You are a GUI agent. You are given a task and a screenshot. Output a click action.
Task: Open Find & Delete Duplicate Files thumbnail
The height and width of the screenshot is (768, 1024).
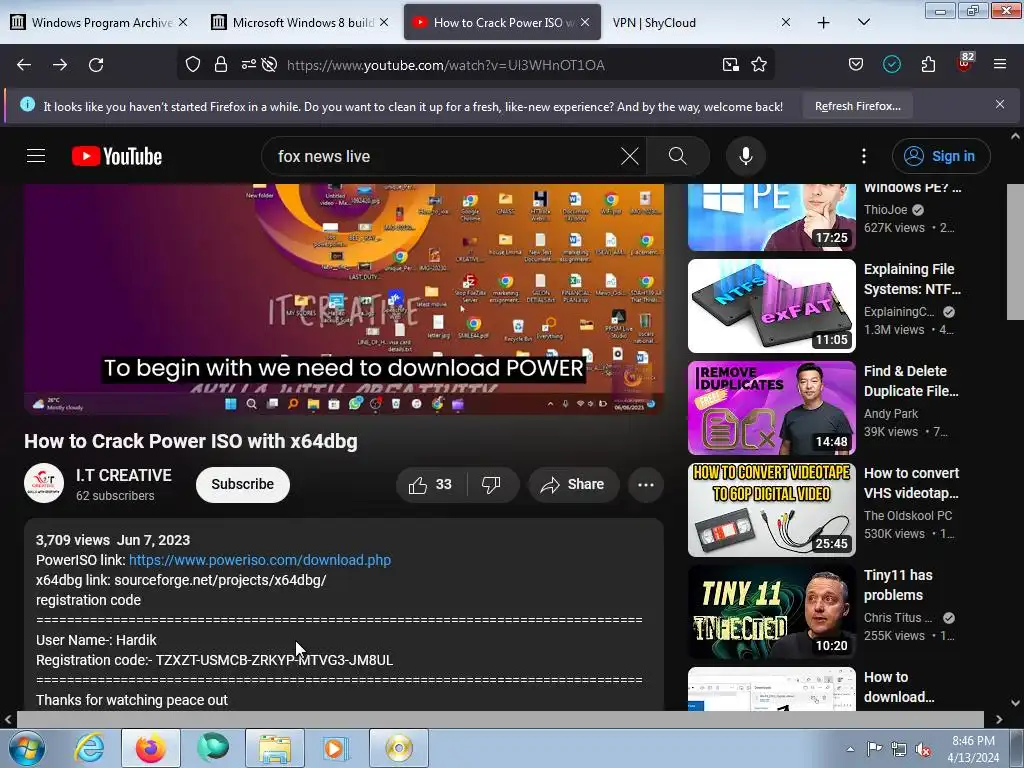(772, 408)
